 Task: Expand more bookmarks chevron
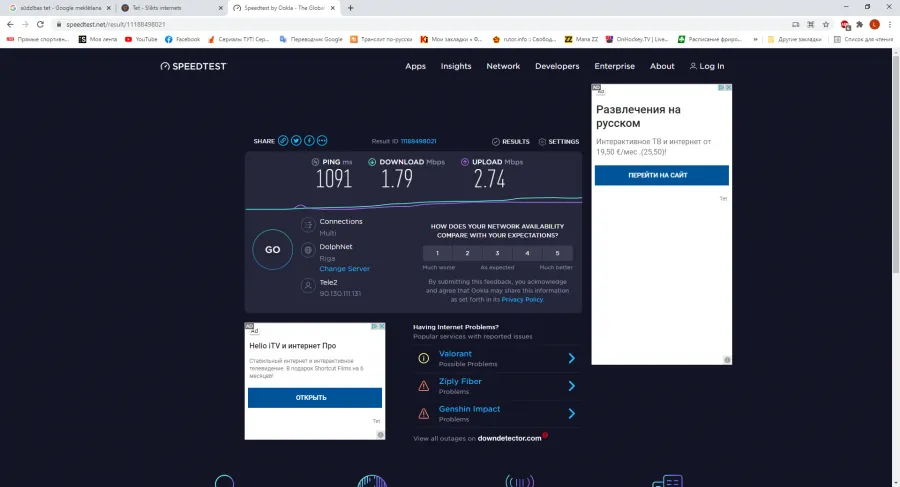tap(755, 39)
